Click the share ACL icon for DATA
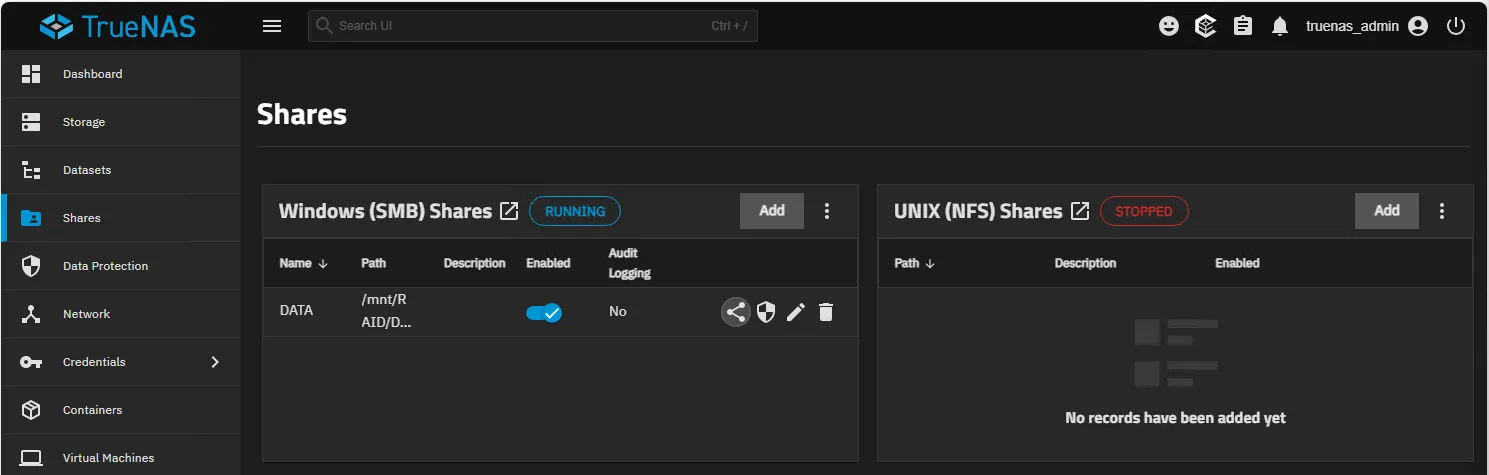This screenshot has width=1489, height=475. pyautogui.click(x=736, y=312)
